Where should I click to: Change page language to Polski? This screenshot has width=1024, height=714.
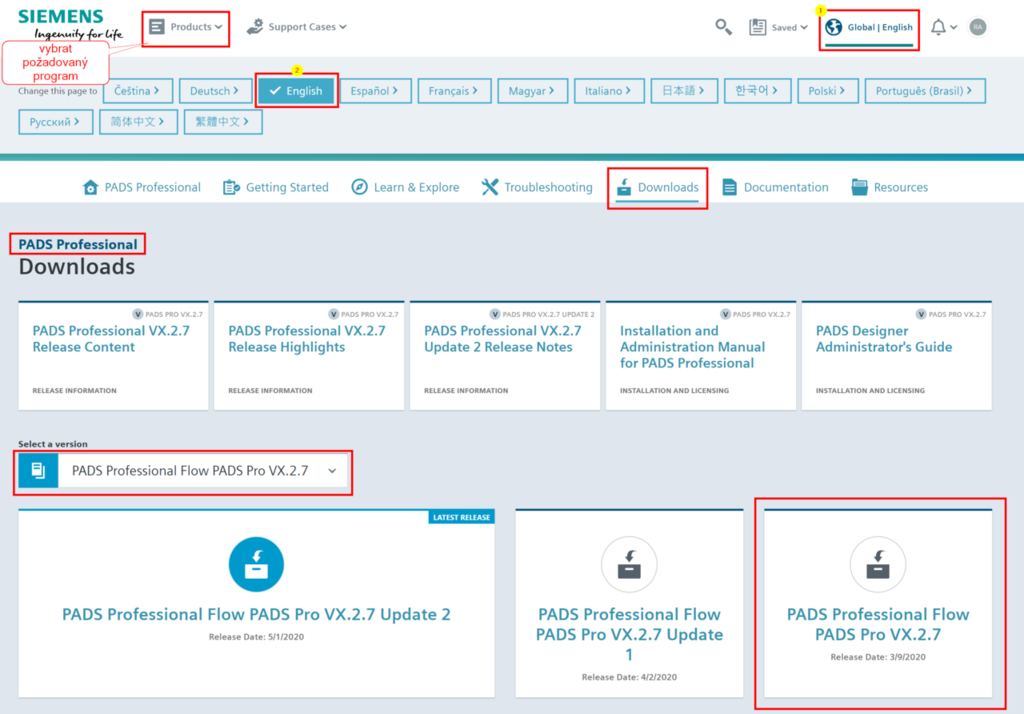tap(827, 91)
